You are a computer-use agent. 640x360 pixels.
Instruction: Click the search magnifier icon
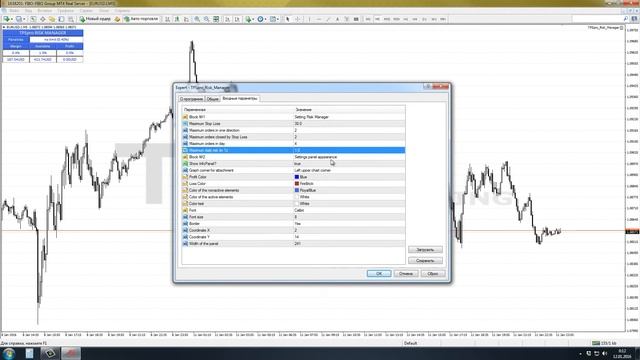pos(626,19)
